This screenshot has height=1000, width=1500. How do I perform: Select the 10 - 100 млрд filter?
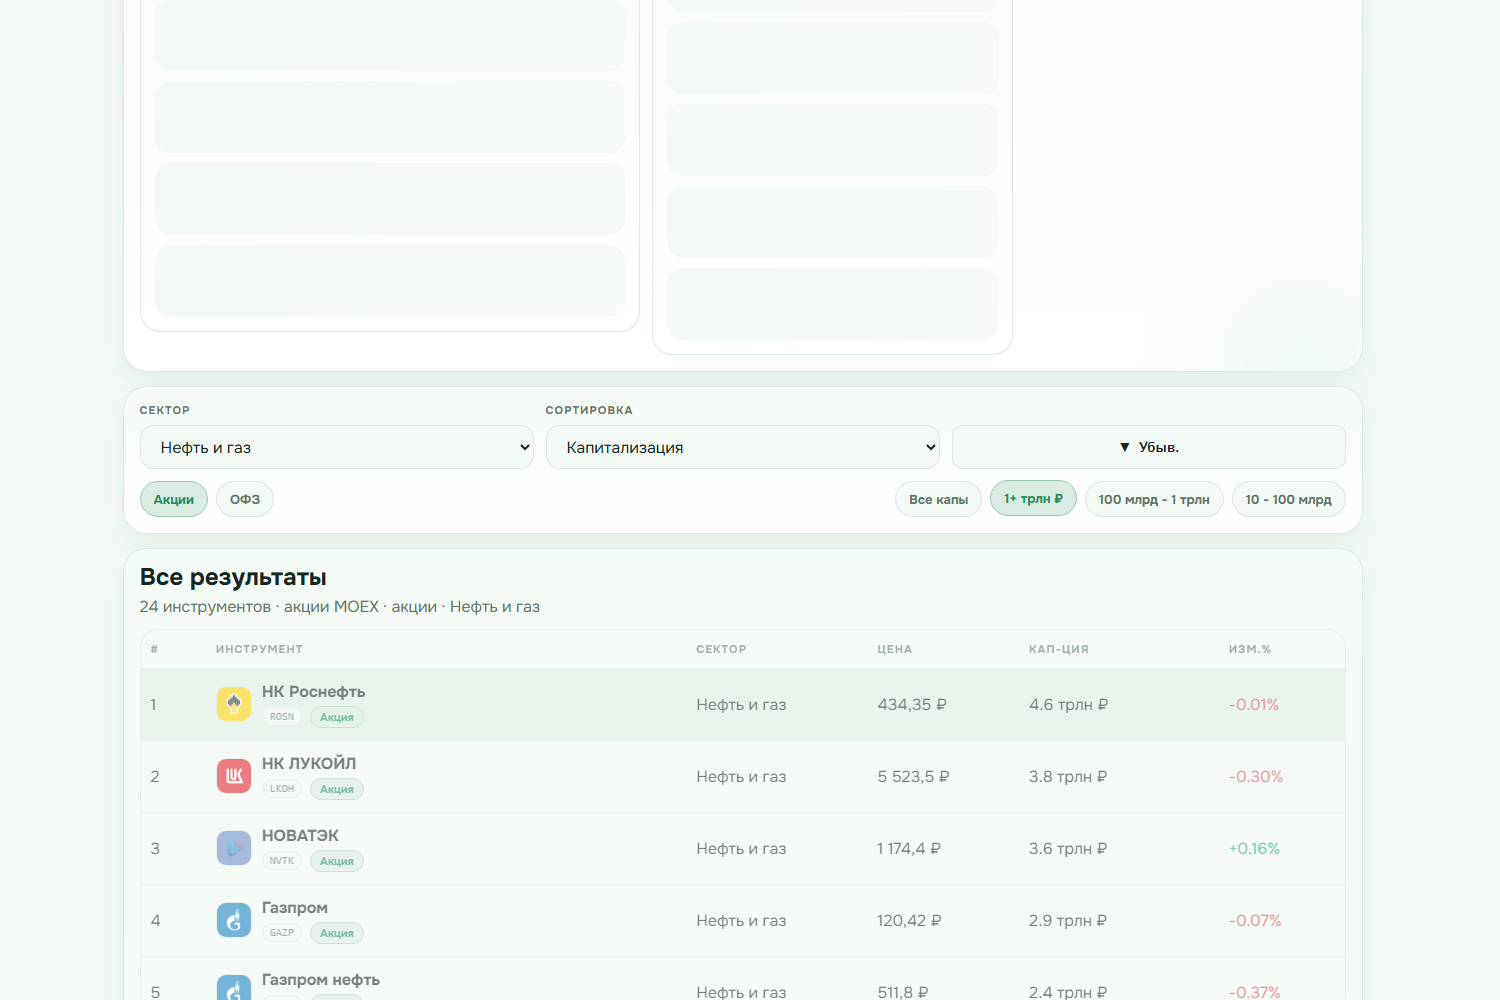1289,499
